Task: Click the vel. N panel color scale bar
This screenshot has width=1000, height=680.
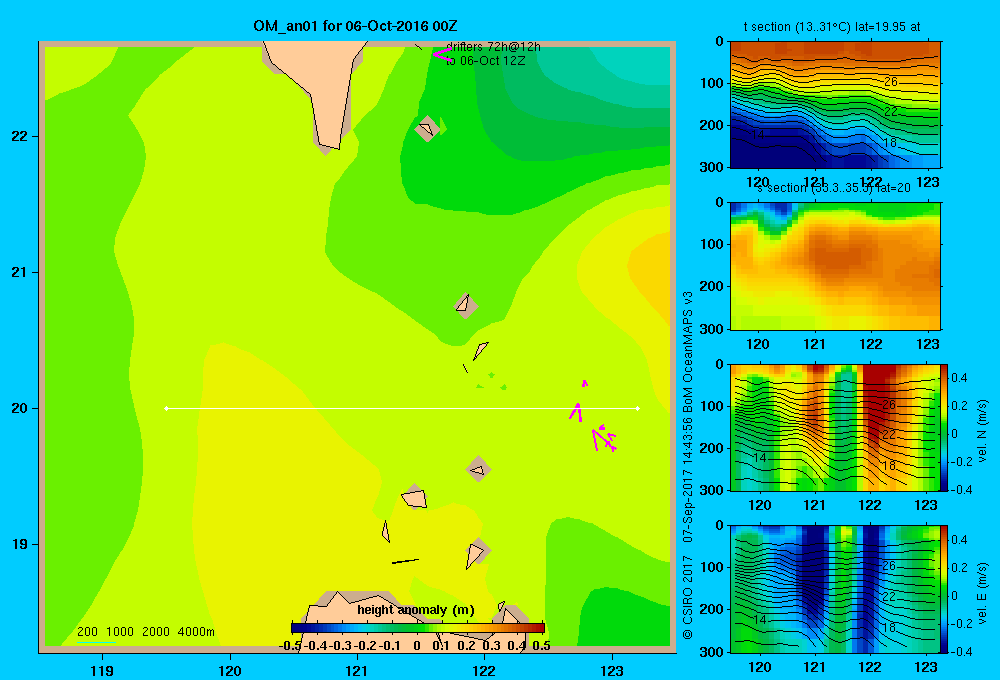Action: click(944, 427)
